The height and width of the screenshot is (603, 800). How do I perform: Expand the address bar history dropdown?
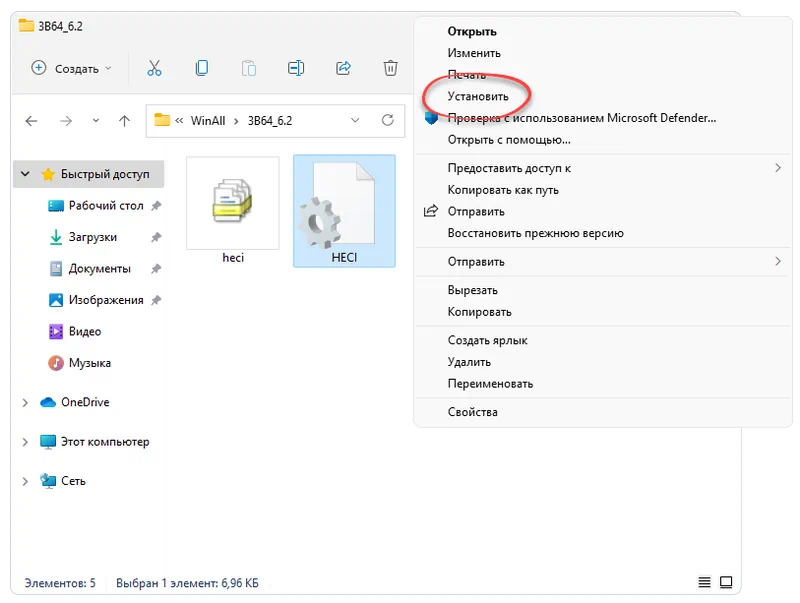(x=355, y=120)
